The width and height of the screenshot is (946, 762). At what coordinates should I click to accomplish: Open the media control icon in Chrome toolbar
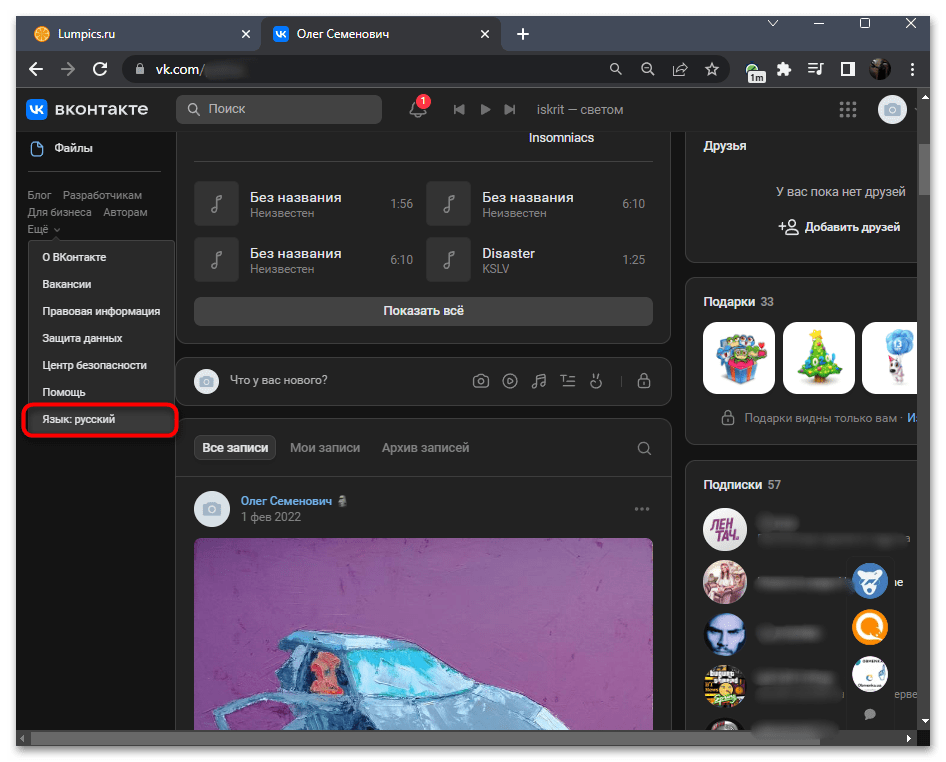[816, 69]
